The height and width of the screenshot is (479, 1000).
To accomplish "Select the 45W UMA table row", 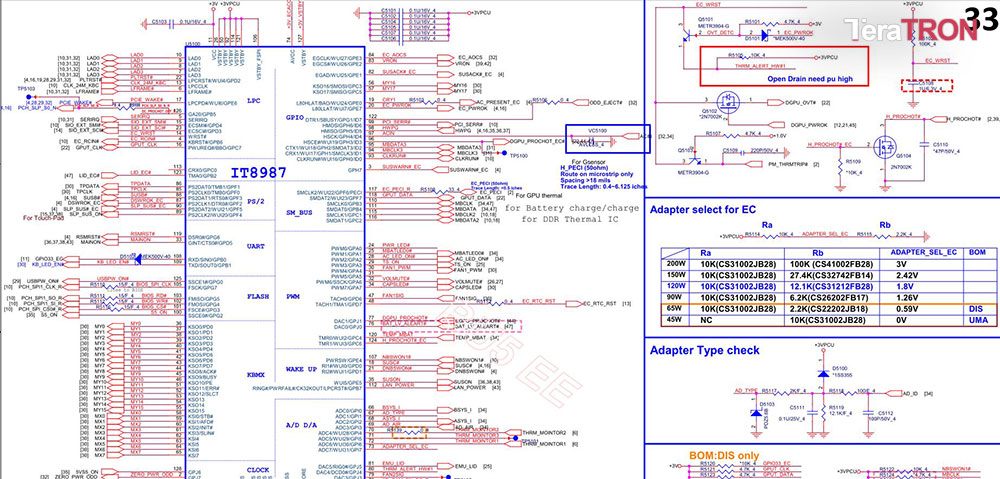I will pos(827,320).
